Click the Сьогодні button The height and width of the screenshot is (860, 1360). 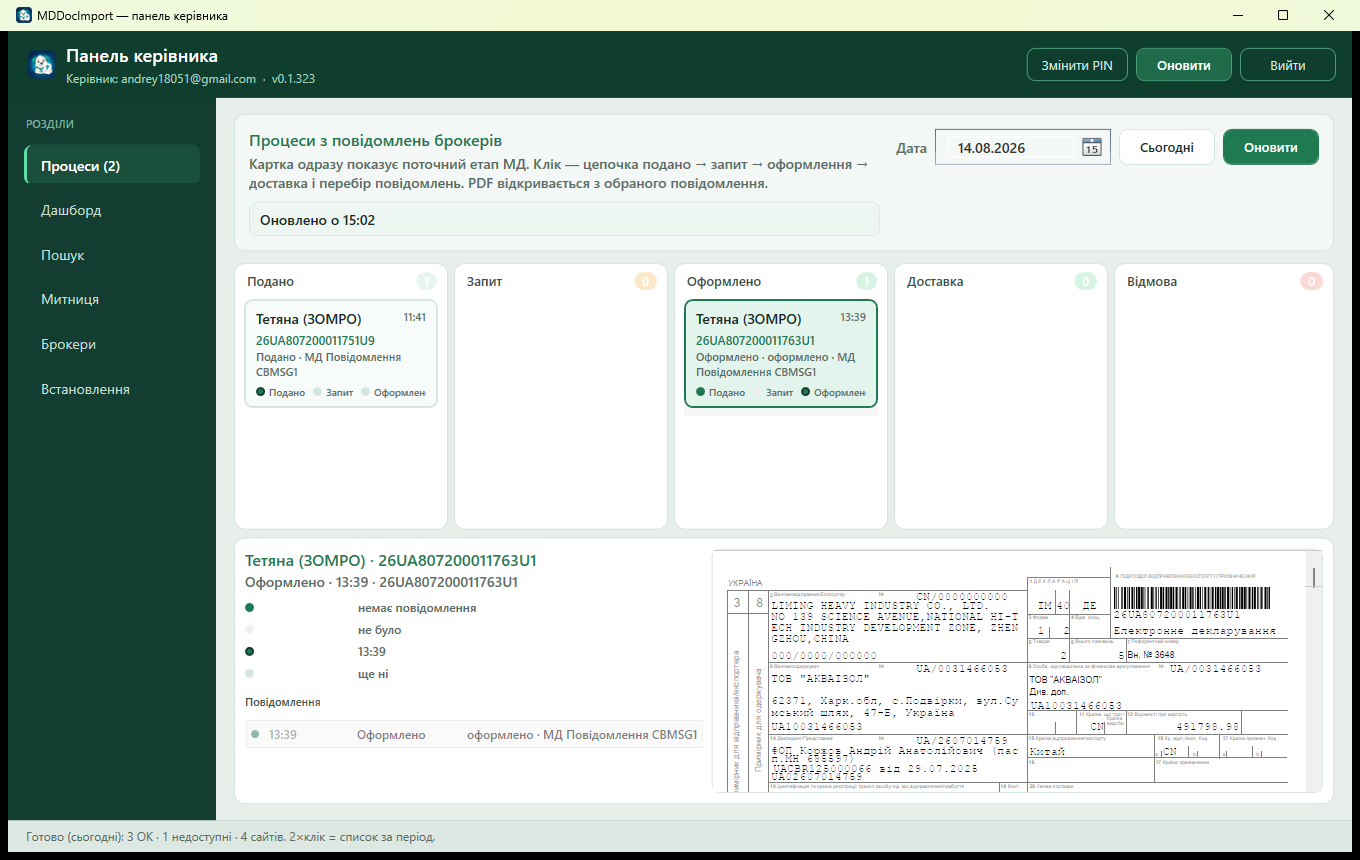tap(1167, 147)
